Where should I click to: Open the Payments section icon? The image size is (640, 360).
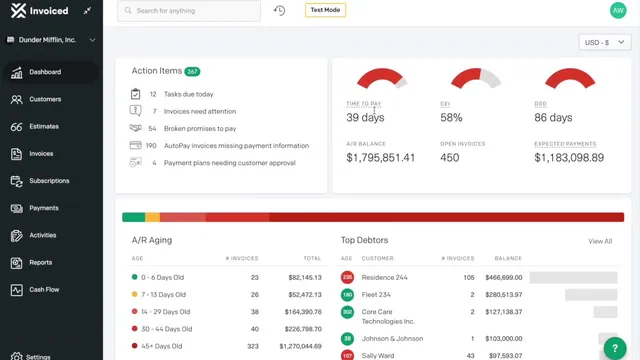click(x=16, y=208)
